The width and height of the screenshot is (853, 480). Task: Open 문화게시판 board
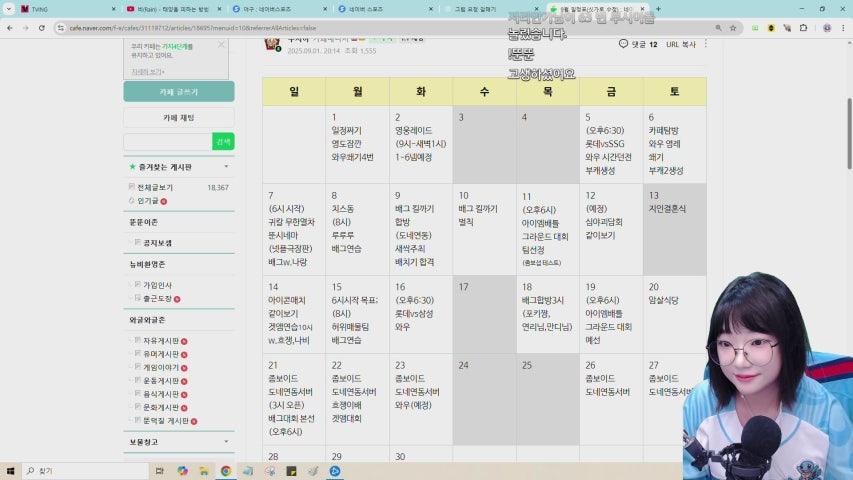pyautogui.click(x=160, y=407)
